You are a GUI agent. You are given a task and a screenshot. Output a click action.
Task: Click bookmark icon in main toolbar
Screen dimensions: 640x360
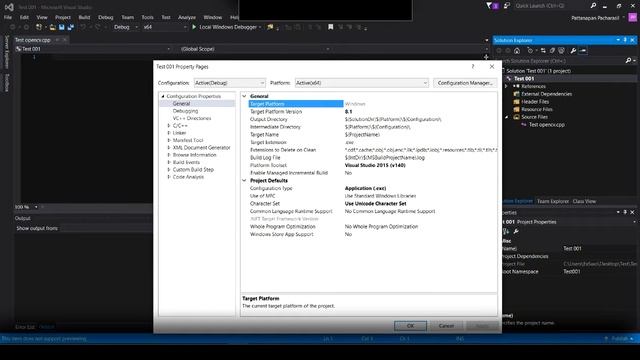click(x=331, y=27)
